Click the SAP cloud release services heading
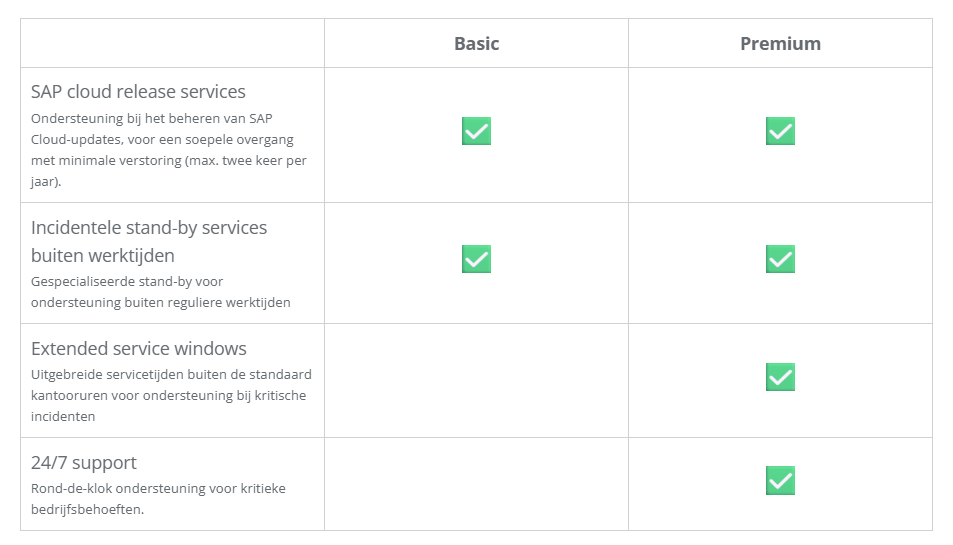Screen dimensions: 953x545 click(138, 92)
